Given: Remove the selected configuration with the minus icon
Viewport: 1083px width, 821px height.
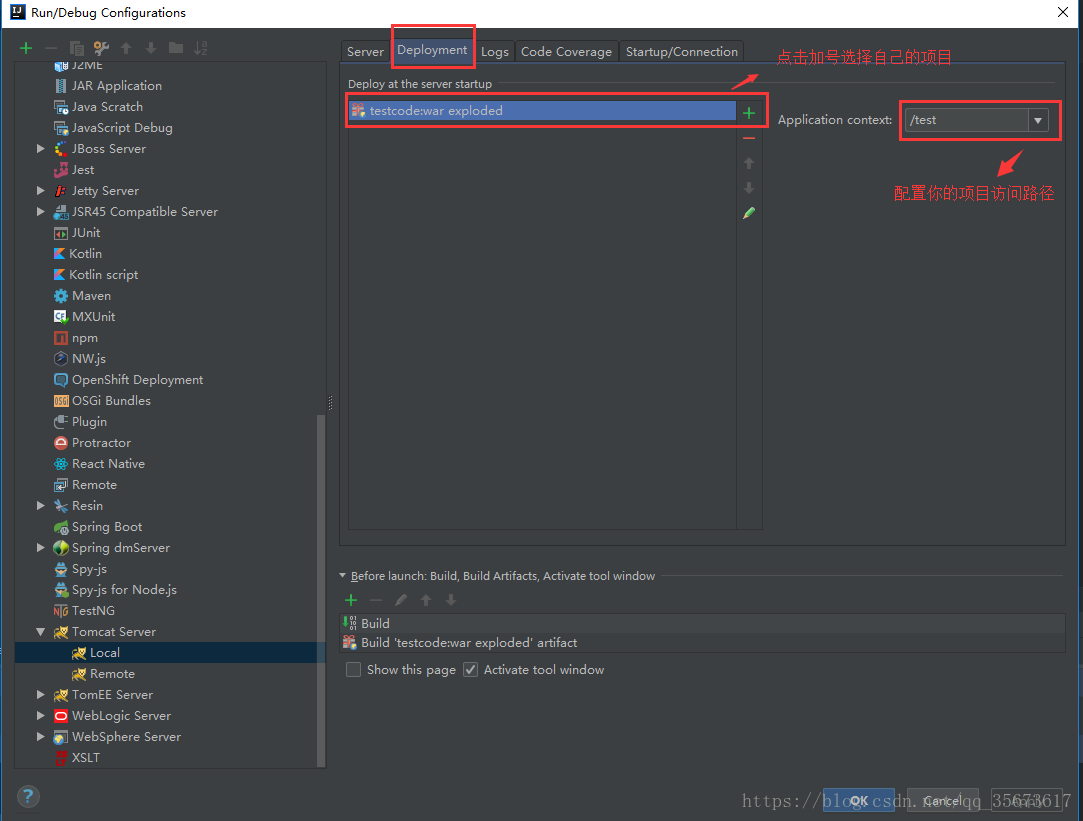Looking at the screenshot, I should [x=50, y=48].
